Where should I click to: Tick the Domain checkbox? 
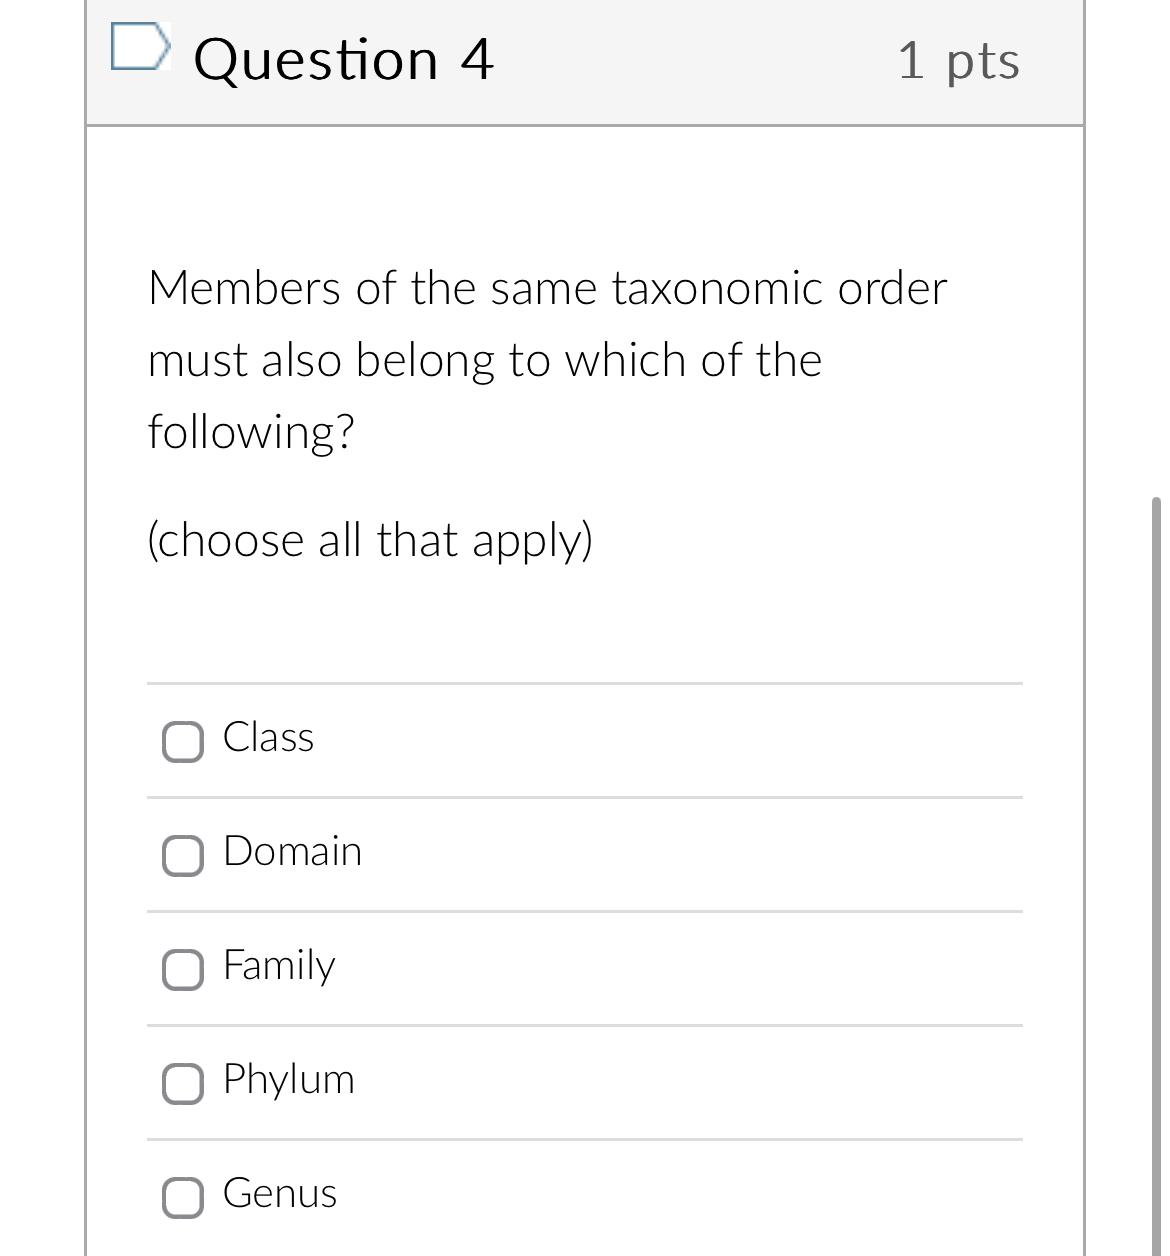pyautogui.click(x=183, y=855)
